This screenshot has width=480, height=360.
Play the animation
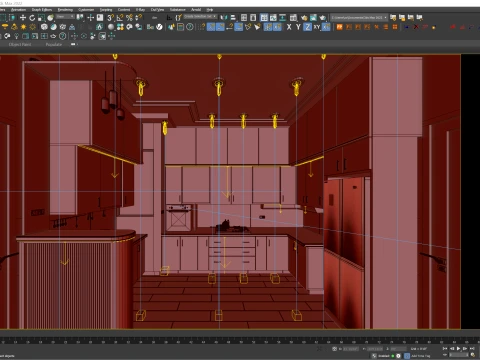pos(458,348)
